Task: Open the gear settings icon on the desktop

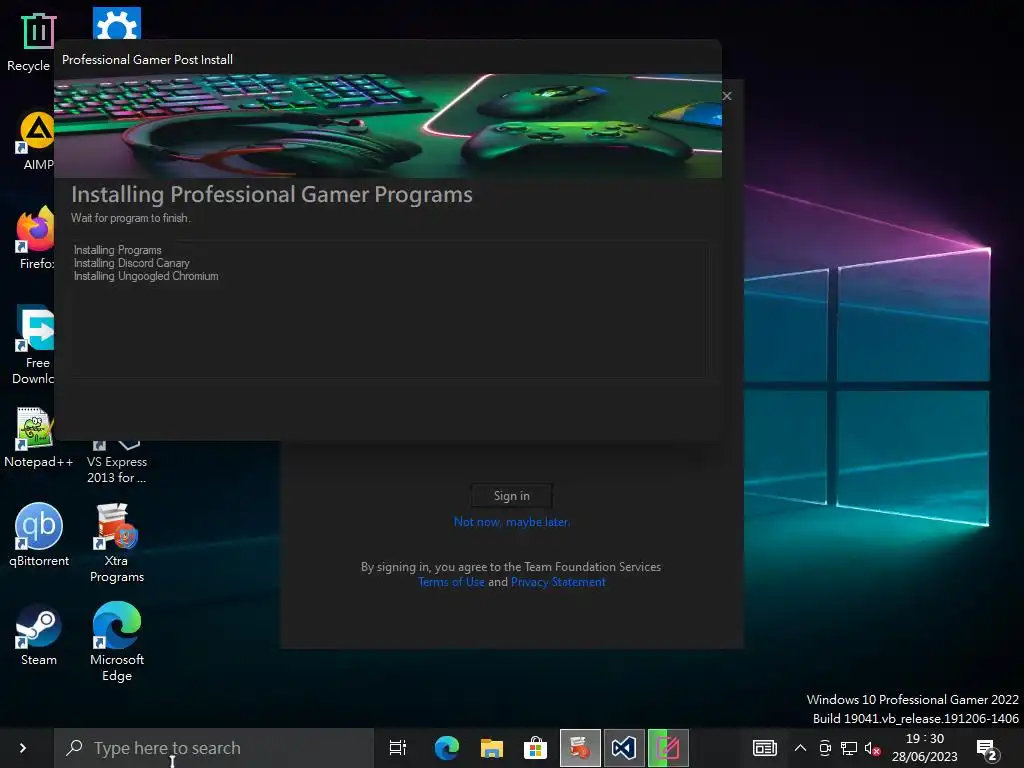Action: [x=117, y=24]
